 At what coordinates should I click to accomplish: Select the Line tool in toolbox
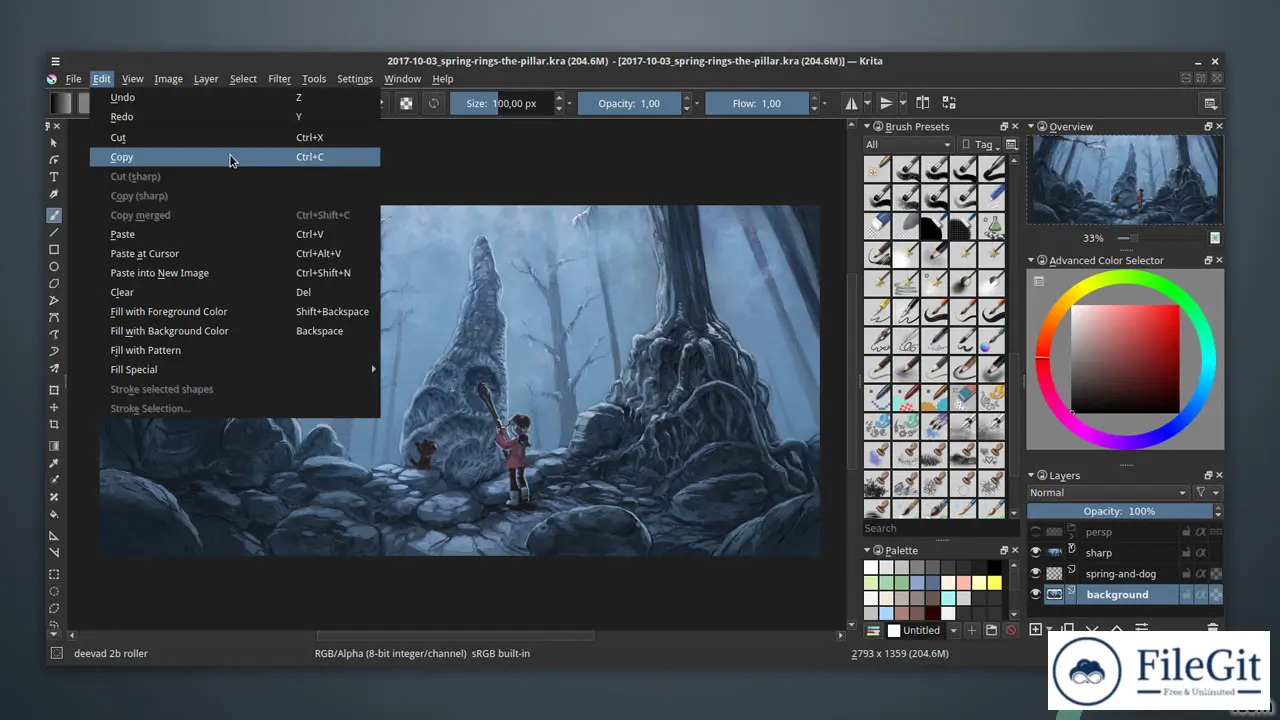pyautogui.click(x=54, y=232)
